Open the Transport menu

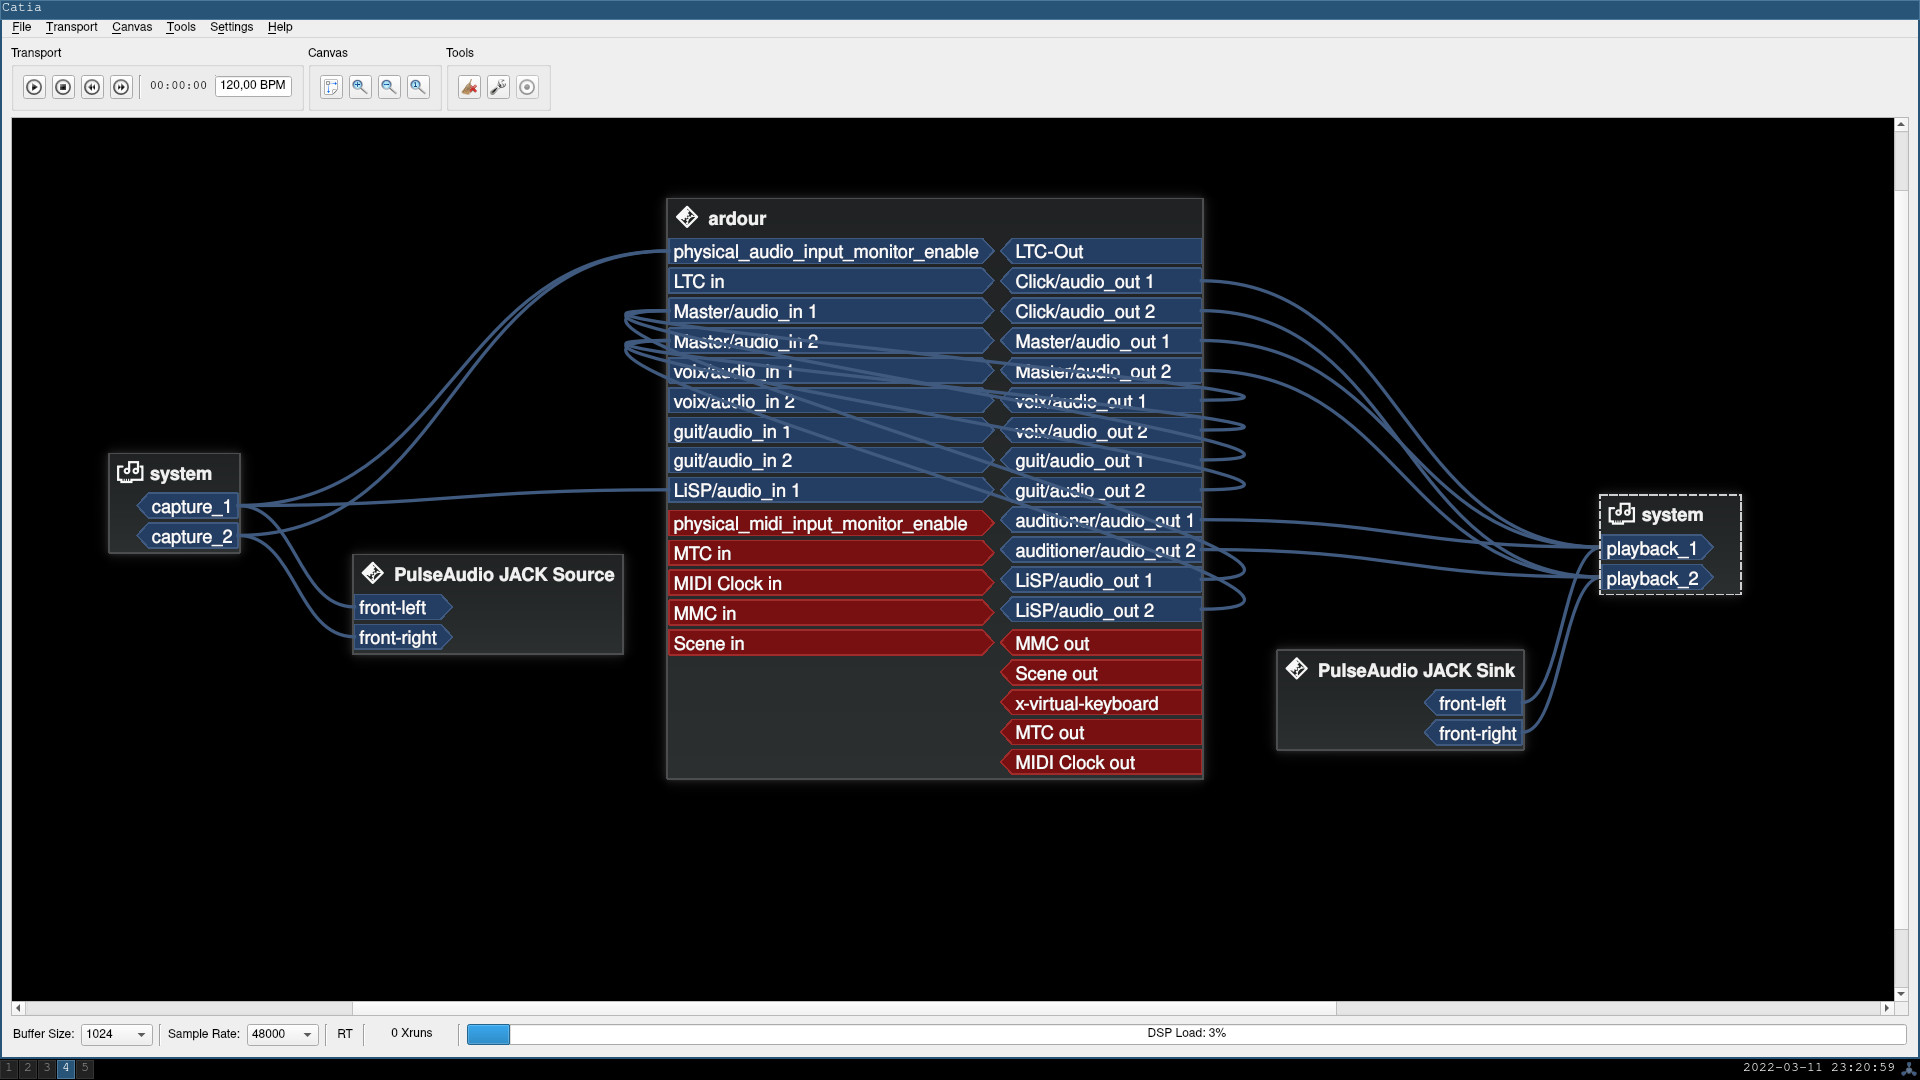pos(71,27)
